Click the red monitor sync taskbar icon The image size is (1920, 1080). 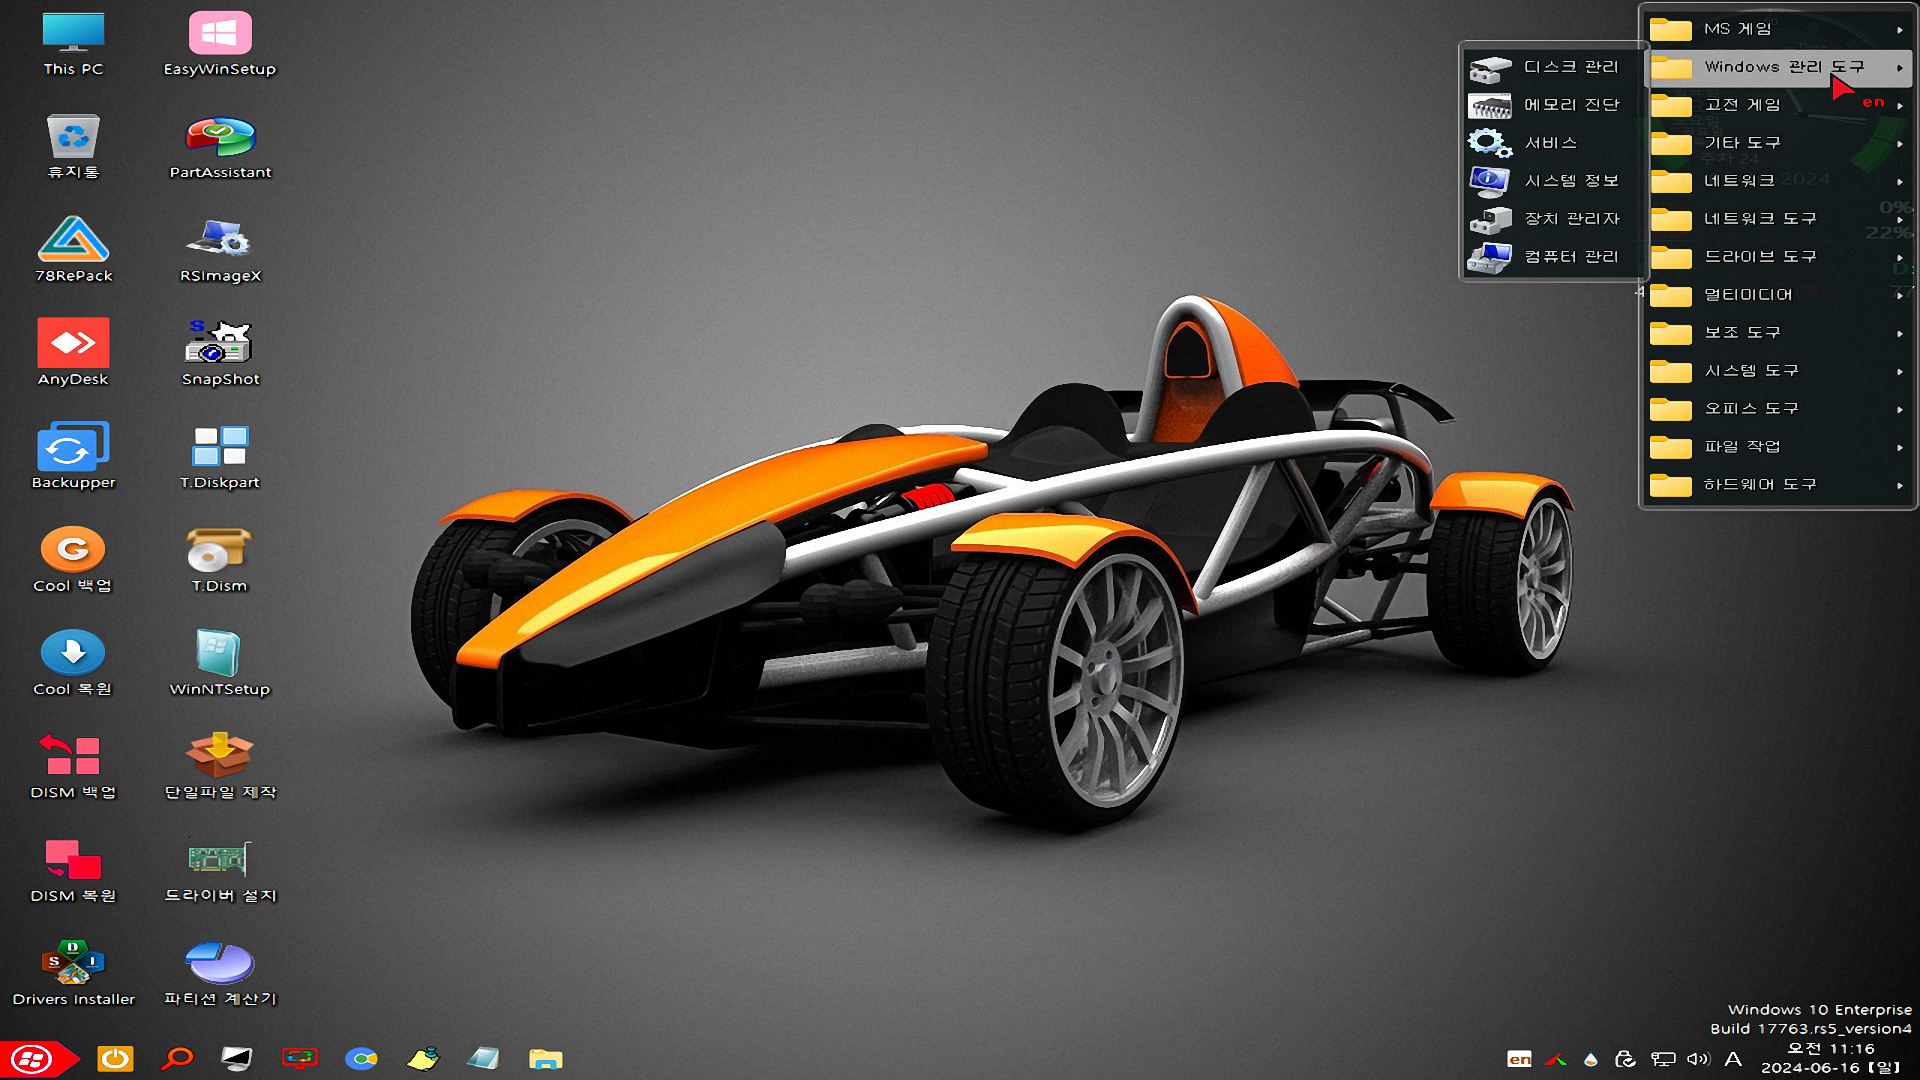[299, 1059]
